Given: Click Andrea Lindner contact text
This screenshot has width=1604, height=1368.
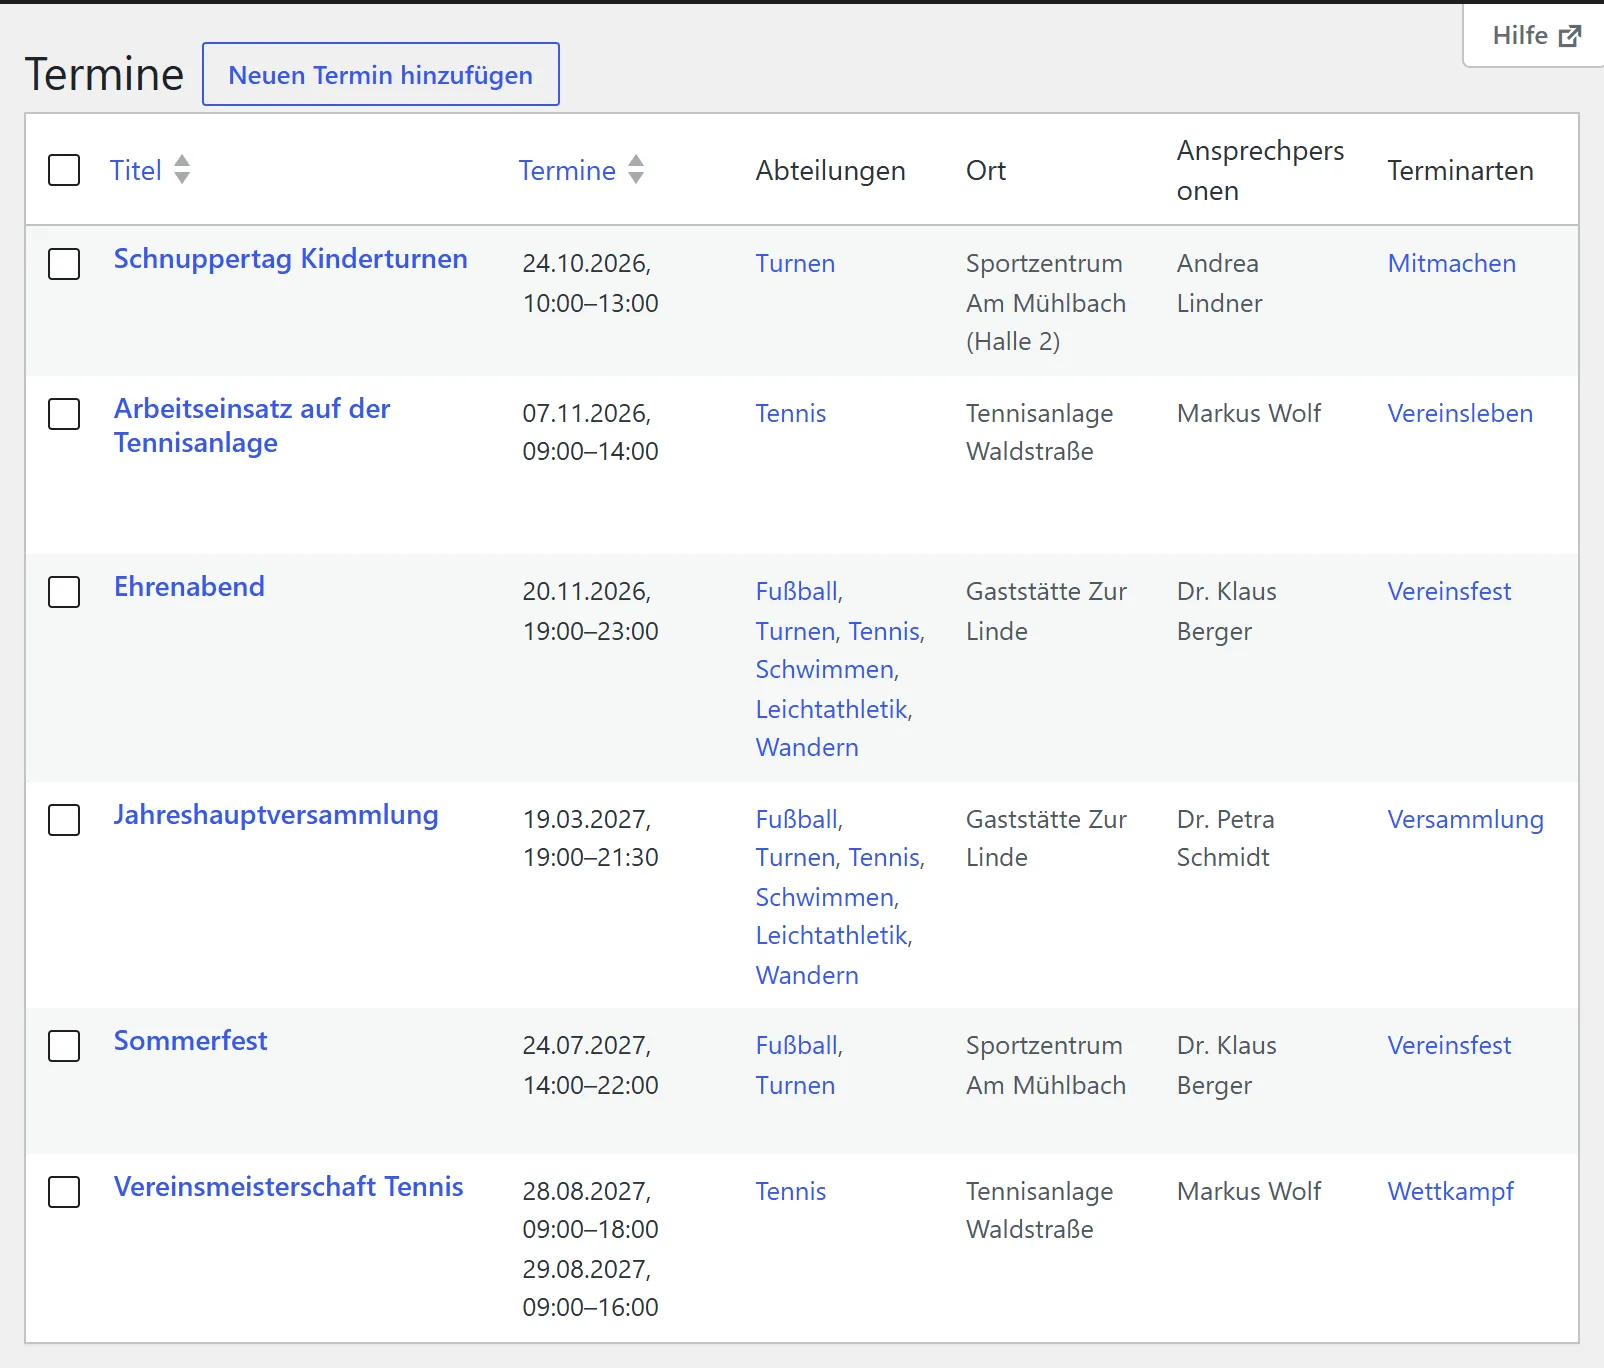Looking at the screenshot, I should (1220, 284).
